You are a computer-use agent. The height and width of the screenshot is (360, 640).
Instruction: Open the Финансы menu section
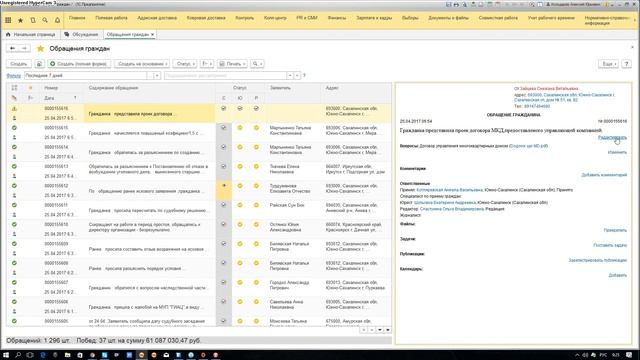pyautogui.click(x=337, y=18)
